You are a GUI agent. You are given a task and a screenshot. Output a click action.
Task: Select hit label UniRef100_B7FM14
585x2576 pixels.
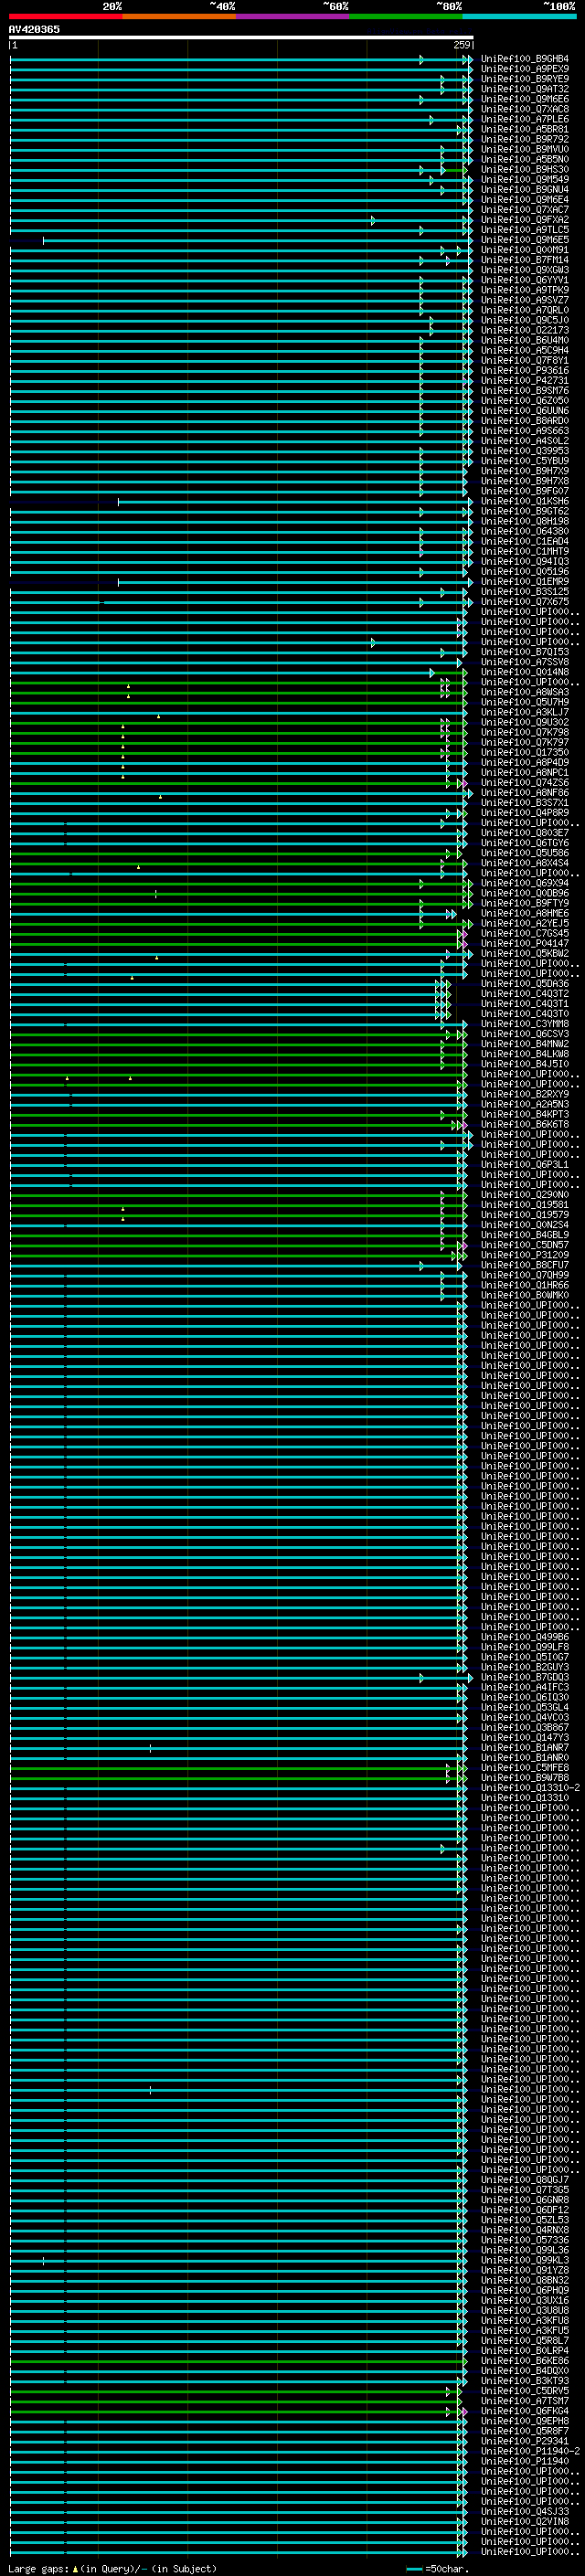click(525, 260)
